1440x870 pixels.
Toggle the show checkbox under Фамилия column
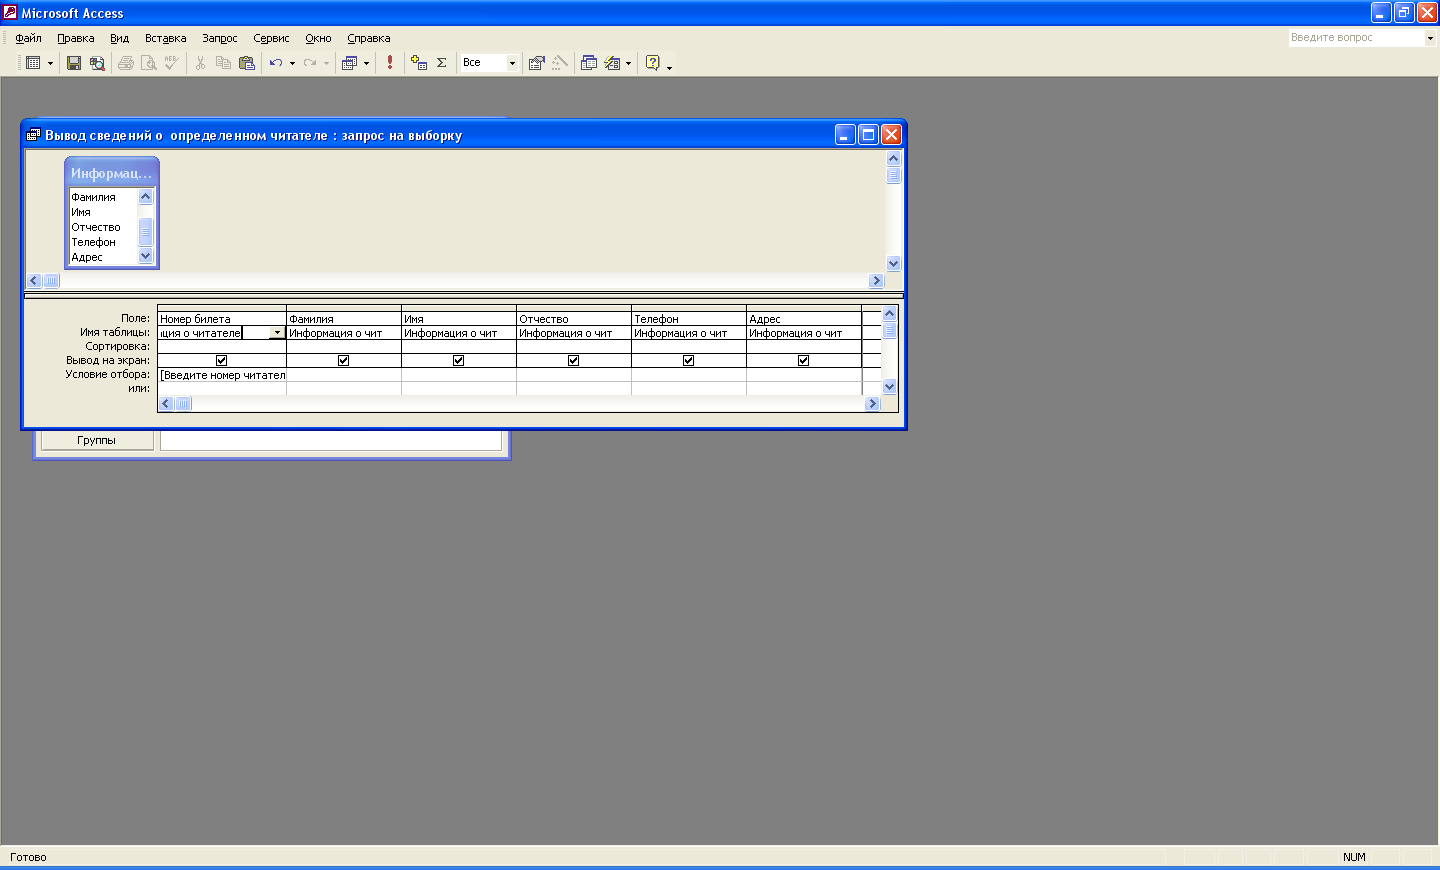(x=343, y=360)
